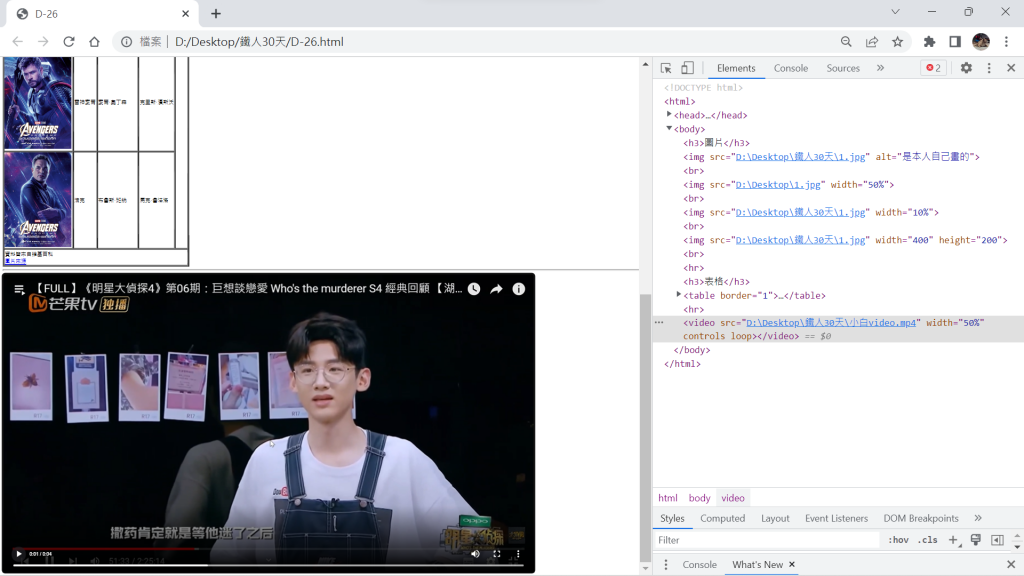Mute the video with speaker icon
This screenshot has width=1024, height=576.
pos(475,554)
